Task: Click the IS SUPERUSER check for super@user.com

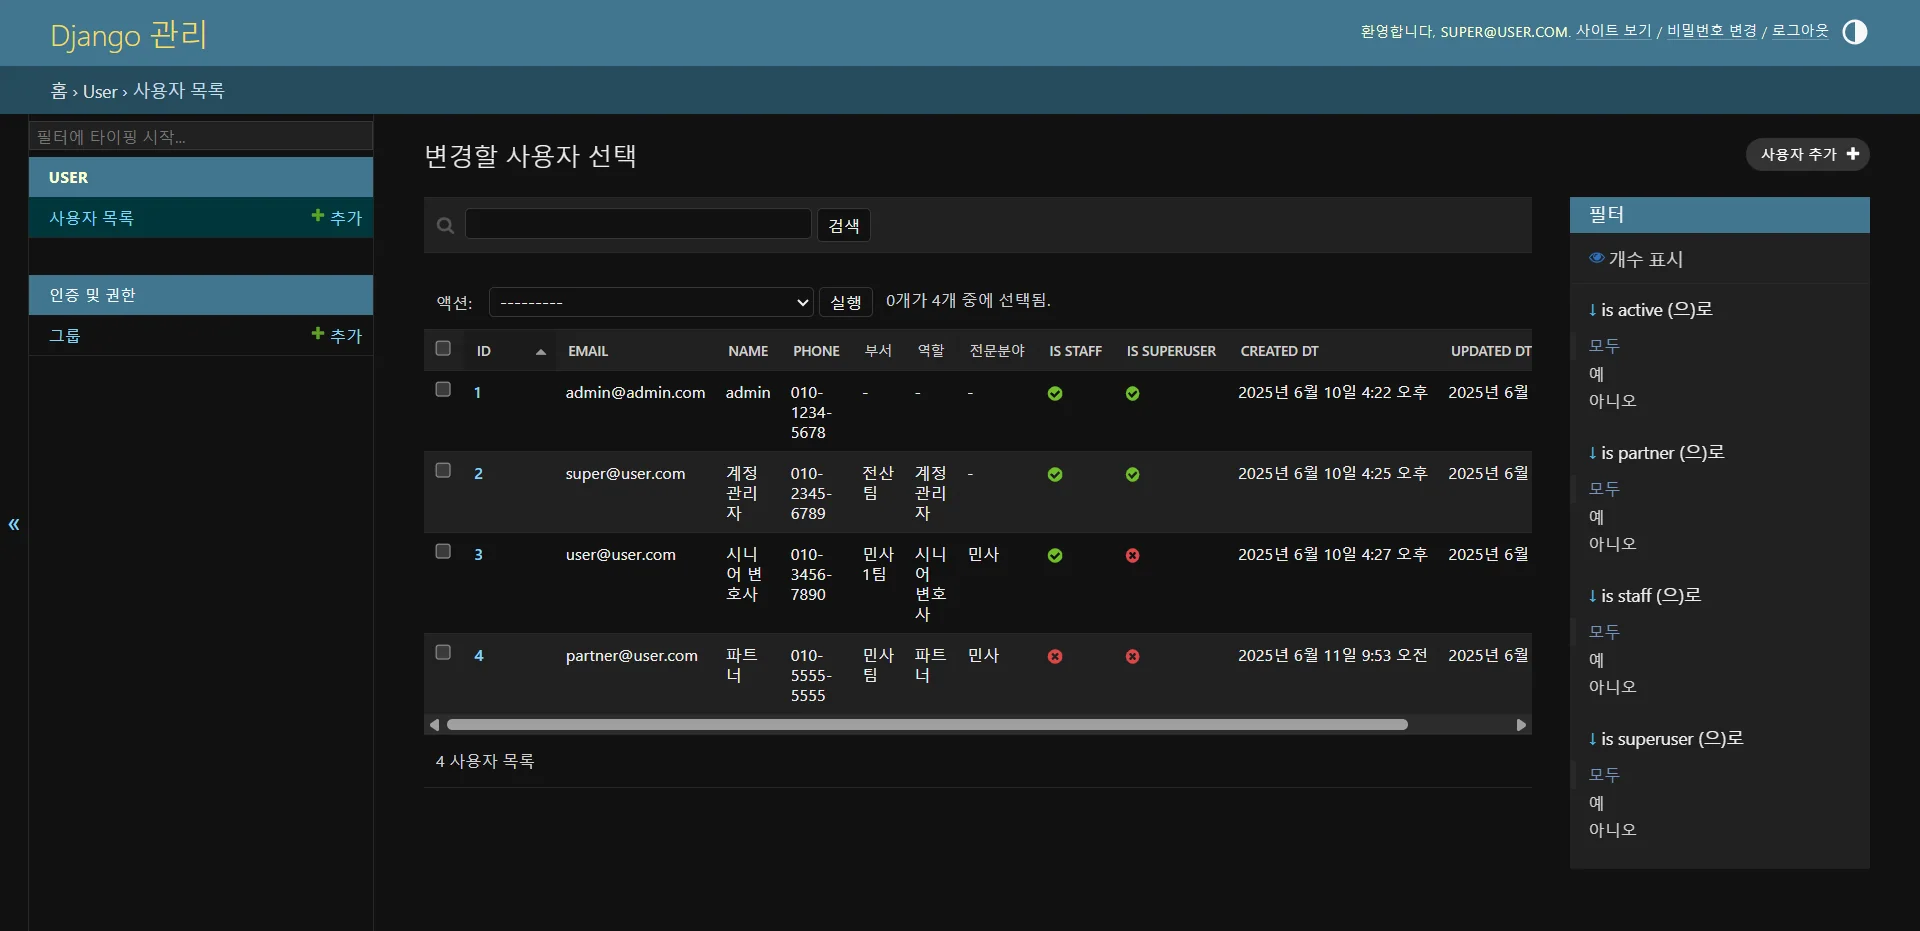Action: (x=1132, y=475)
